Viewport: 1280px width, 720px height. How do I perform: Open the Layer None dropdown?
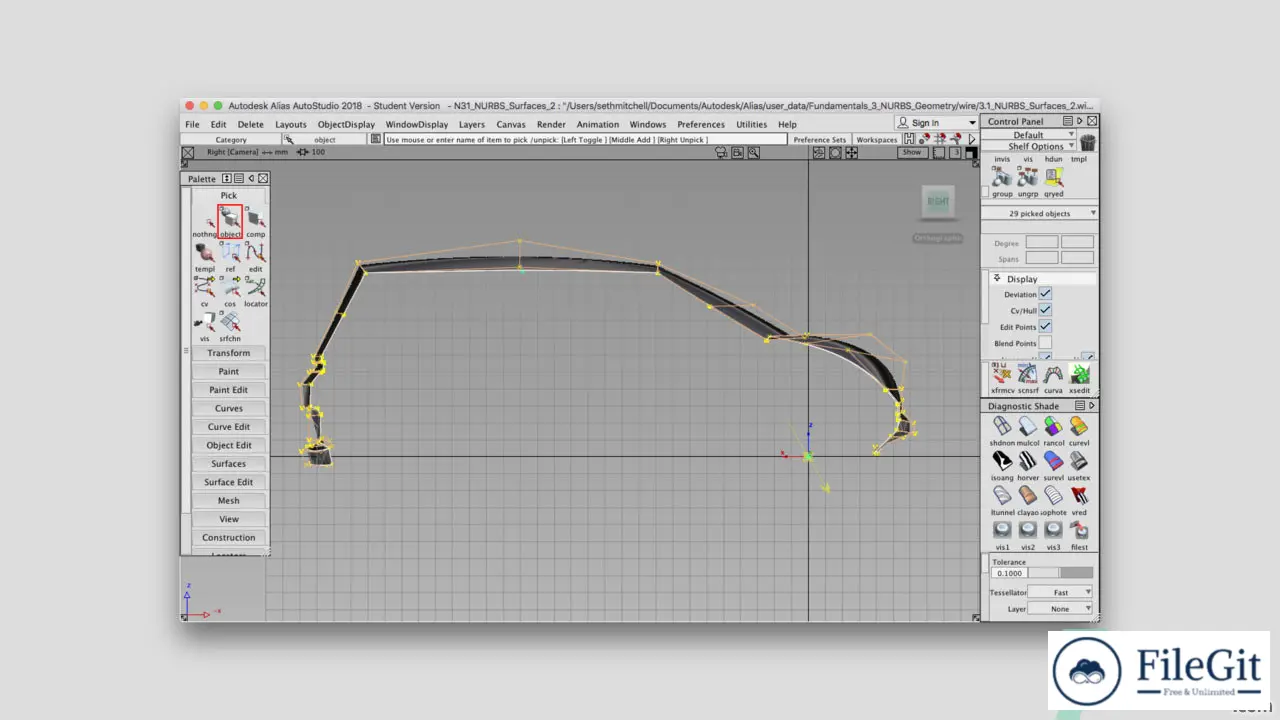coord(1061,608)
